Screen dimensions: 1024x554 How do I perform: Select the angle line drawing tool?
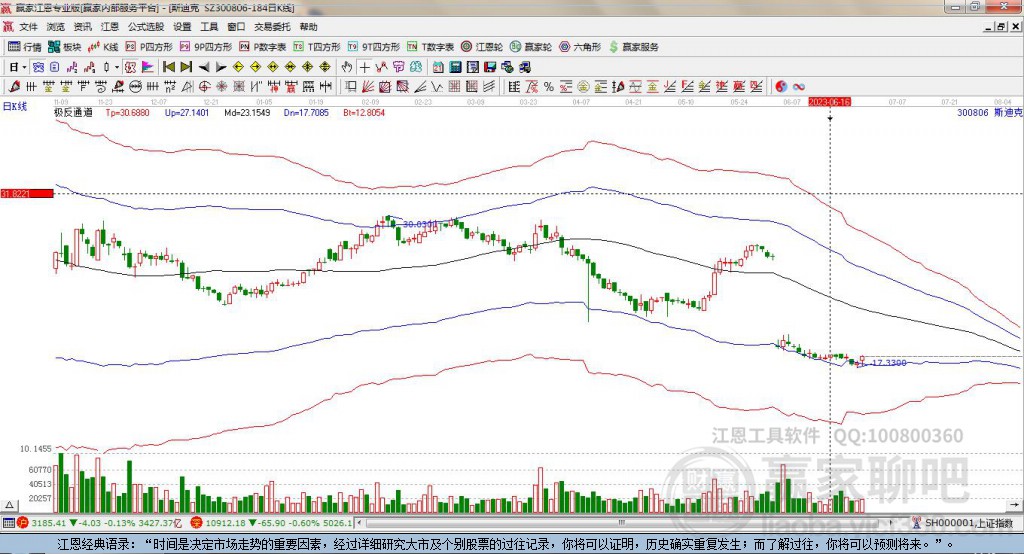tap(420, 86)
